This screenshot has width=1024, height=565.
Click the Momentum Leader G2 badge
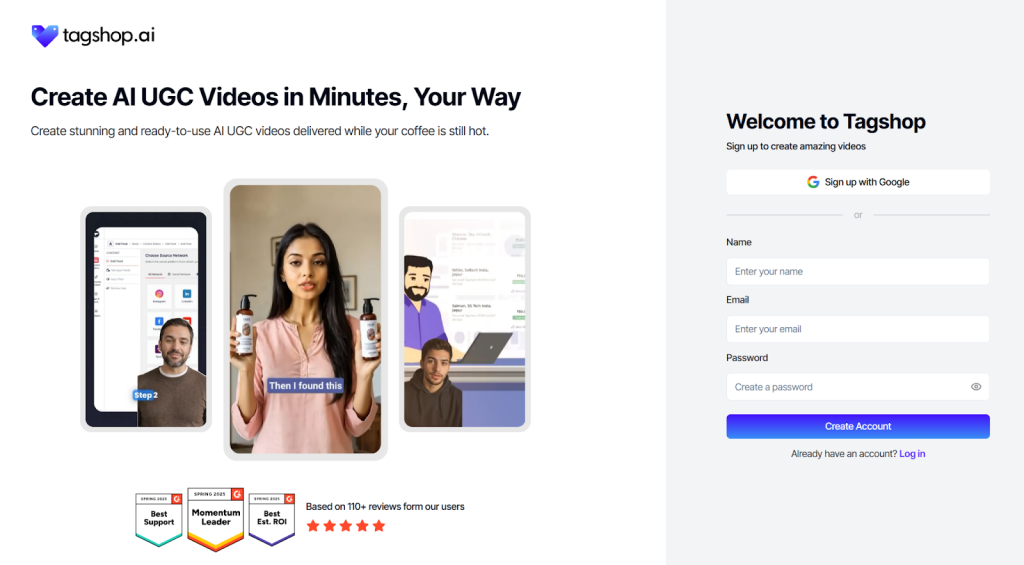tap(216, 519)
